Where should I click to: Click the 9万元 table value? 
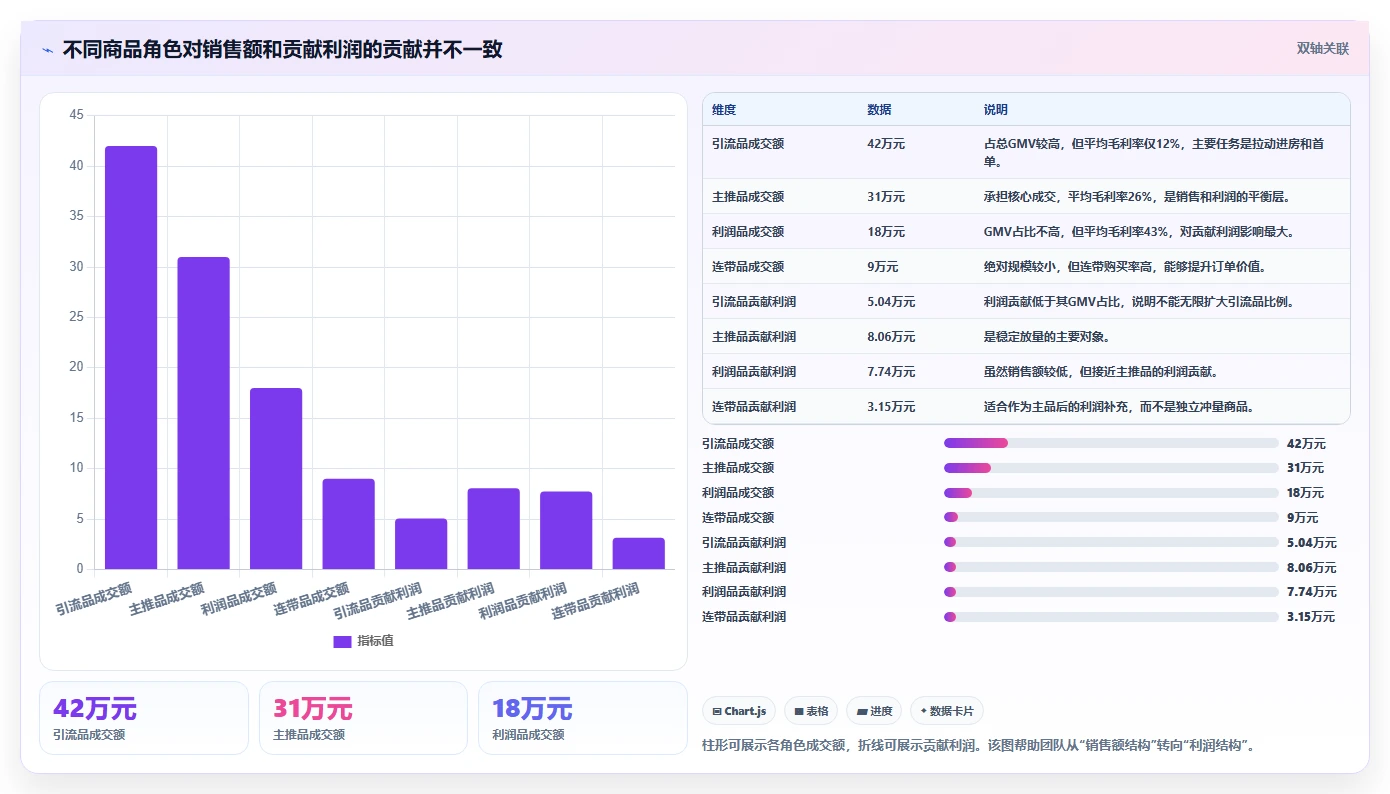(883, 267)
